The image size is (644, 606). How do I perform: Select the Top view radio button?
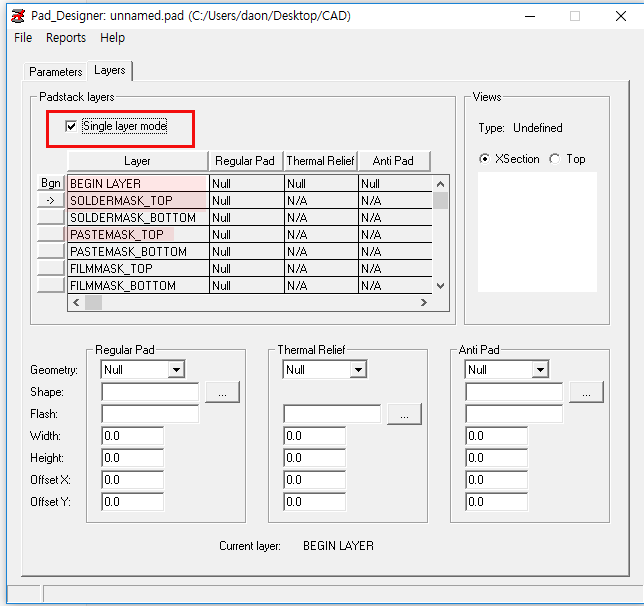554,159
